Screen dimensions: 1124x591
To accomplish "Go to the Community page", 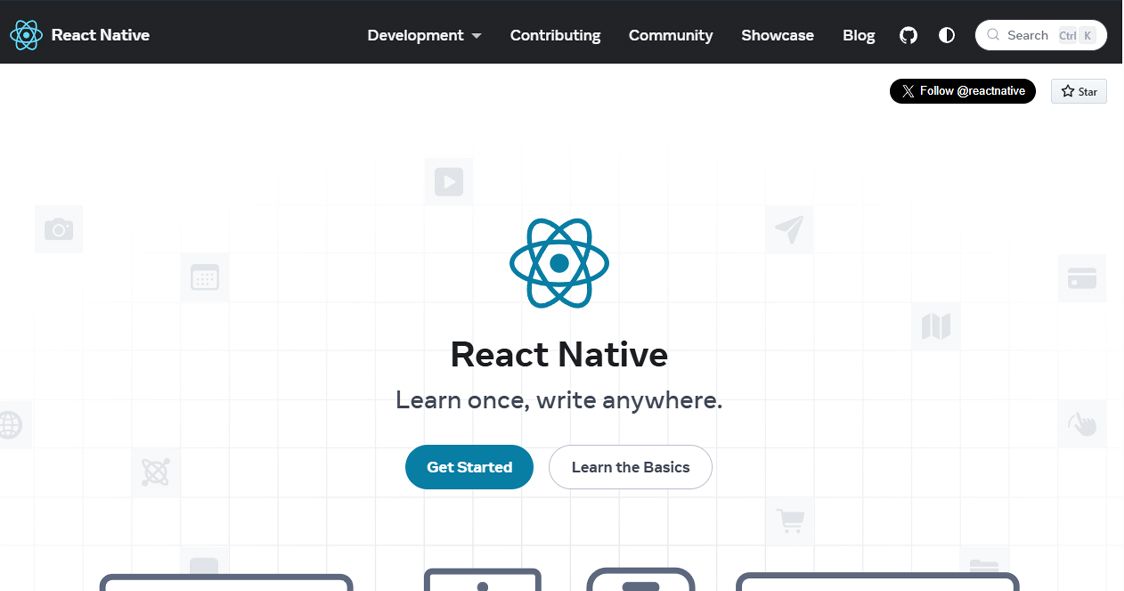I will click(670, 35).
